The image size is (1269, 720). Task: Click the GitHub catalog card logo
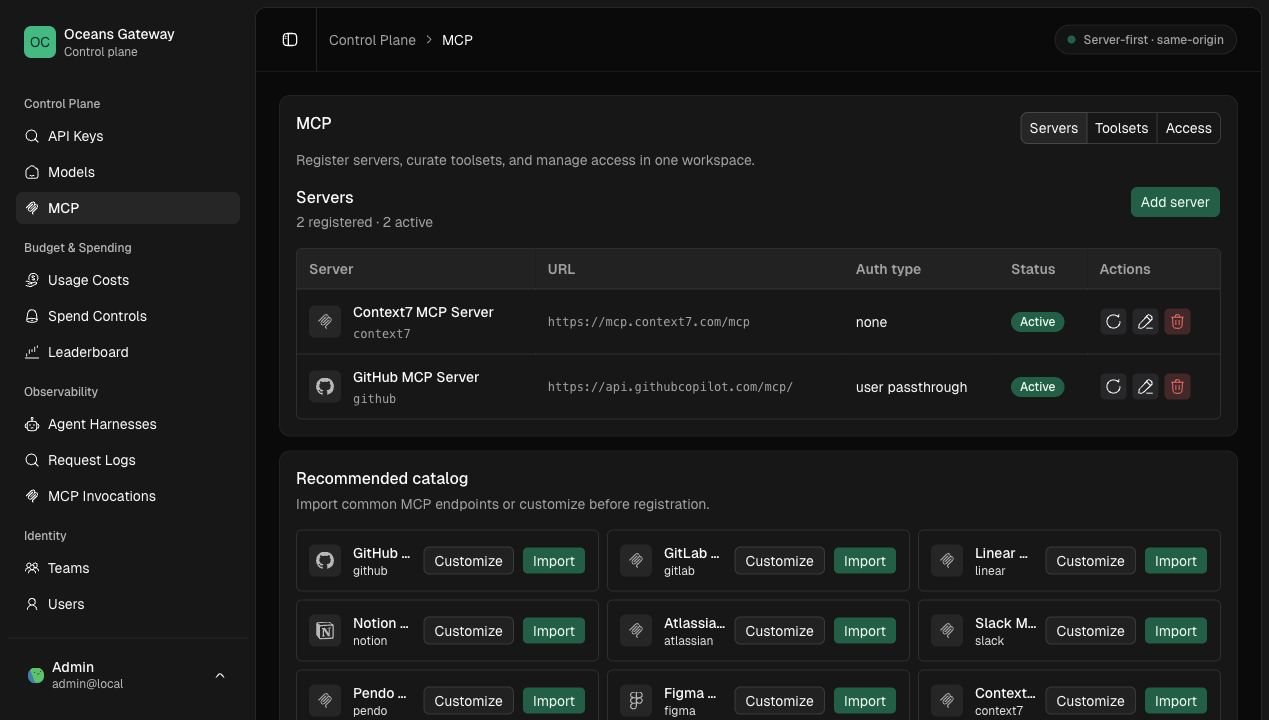point(325,561)
